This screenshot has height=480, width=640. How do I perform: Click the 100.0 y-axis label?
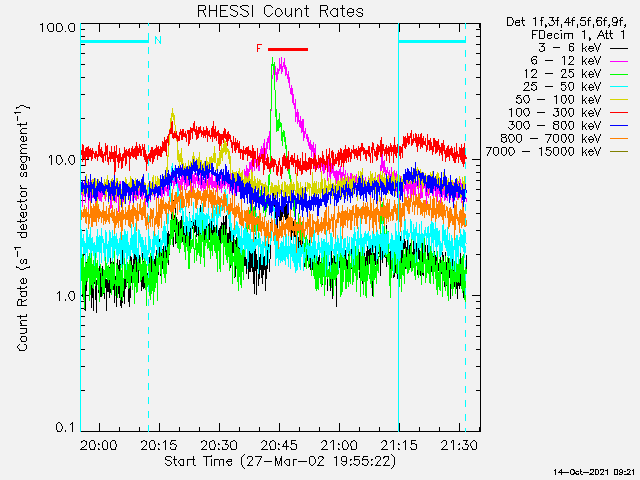pos(58,28)
